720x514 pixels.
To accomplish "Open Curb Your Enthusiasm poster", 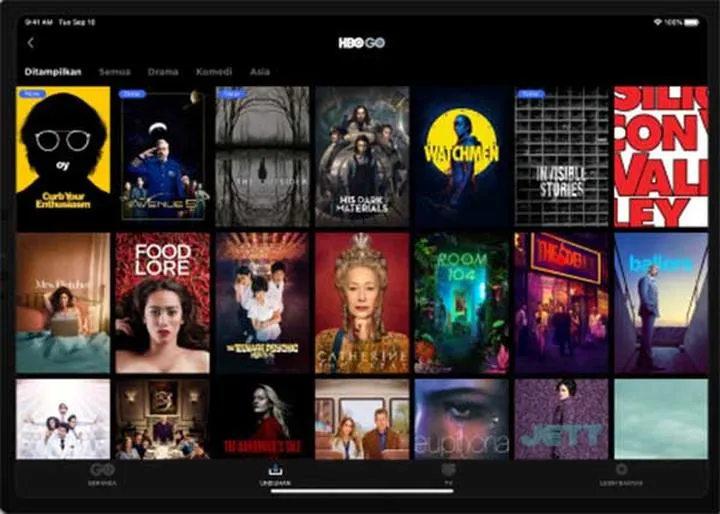I will click(63, 156).
